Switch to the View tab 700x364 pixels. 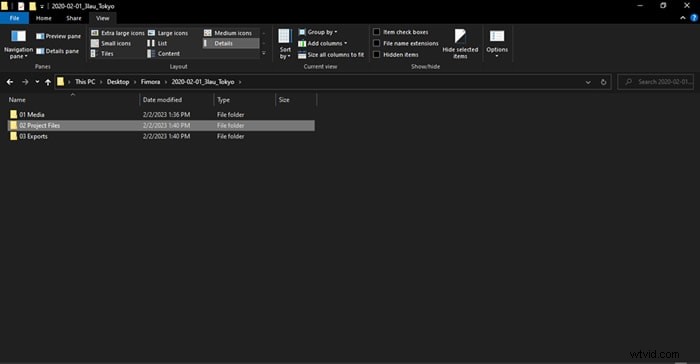pyautogui.click(x=103, y=18)
